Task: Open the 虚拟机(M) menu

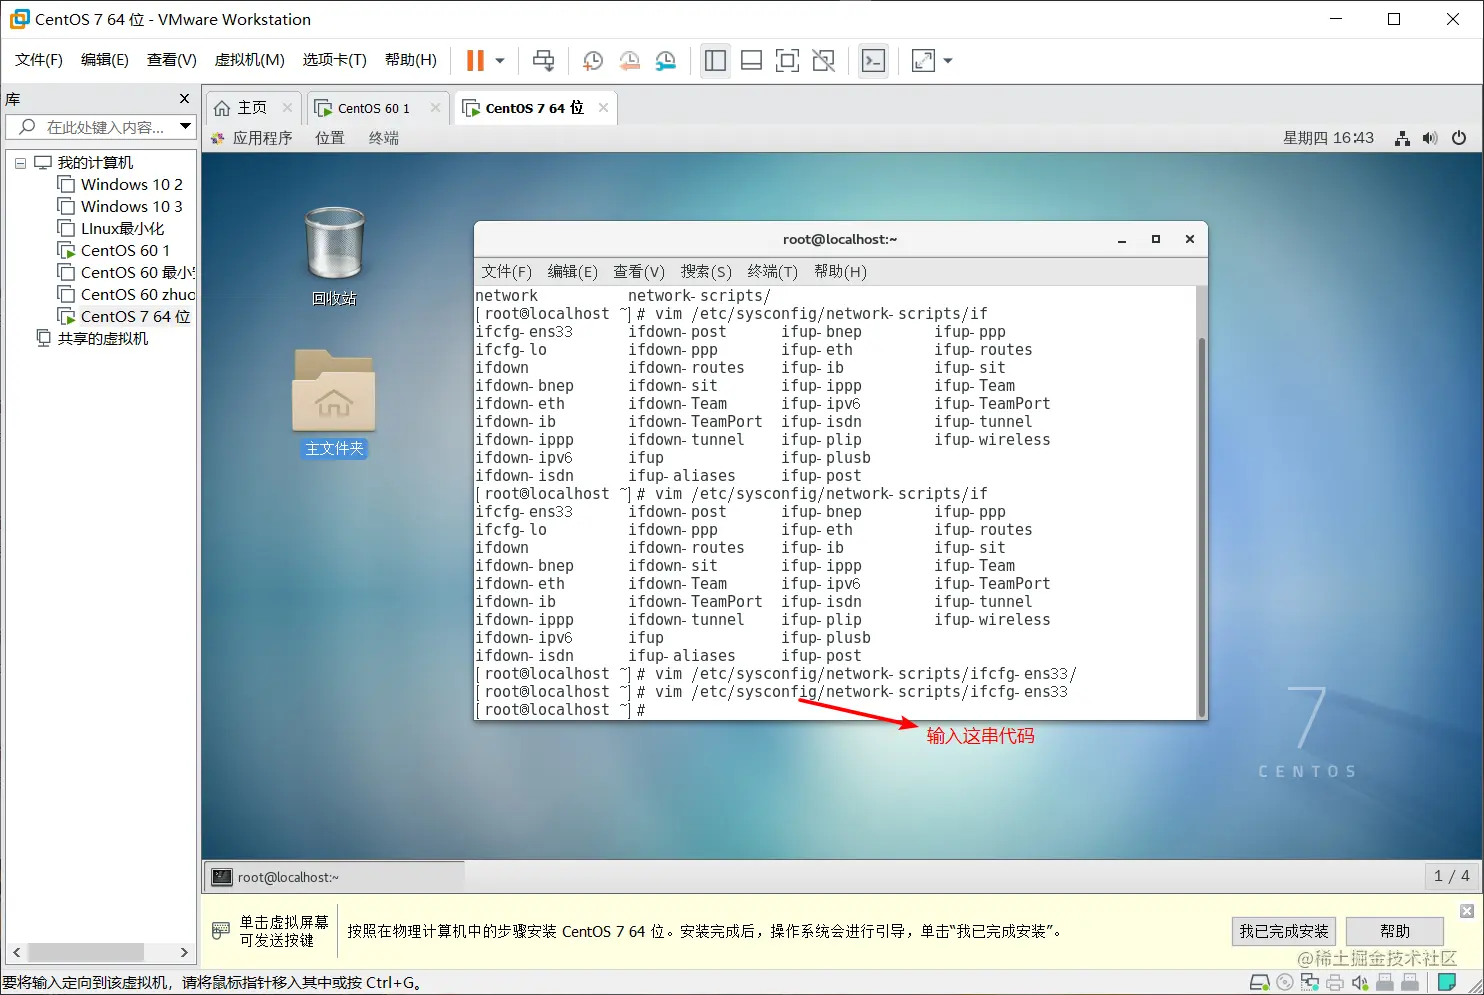Action: tap(250, 60)
